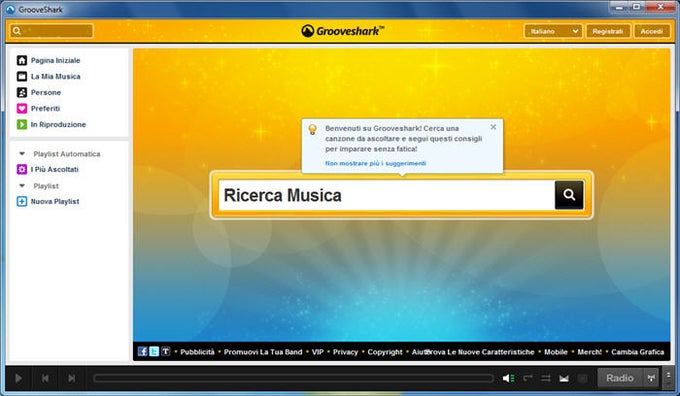Open the VIP footer link
This screenshot has width=680, height=396.
[x=317, y=352]
